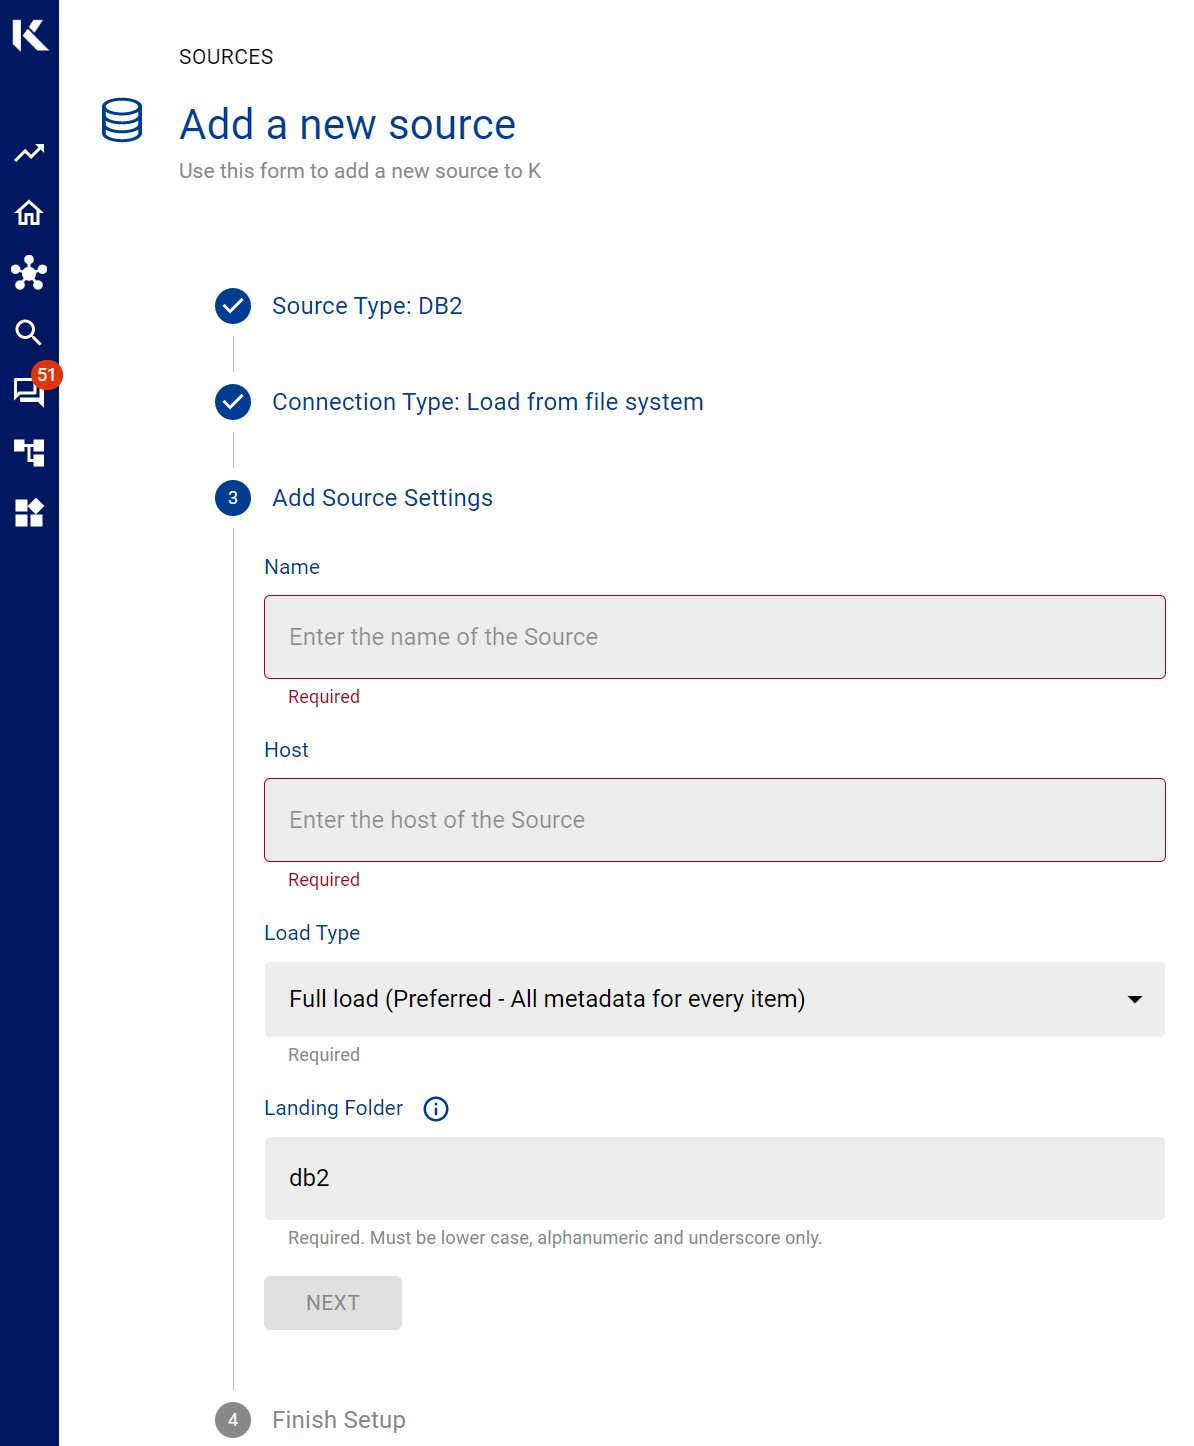Open the apps widgets sidebar icon

point(29,513)
